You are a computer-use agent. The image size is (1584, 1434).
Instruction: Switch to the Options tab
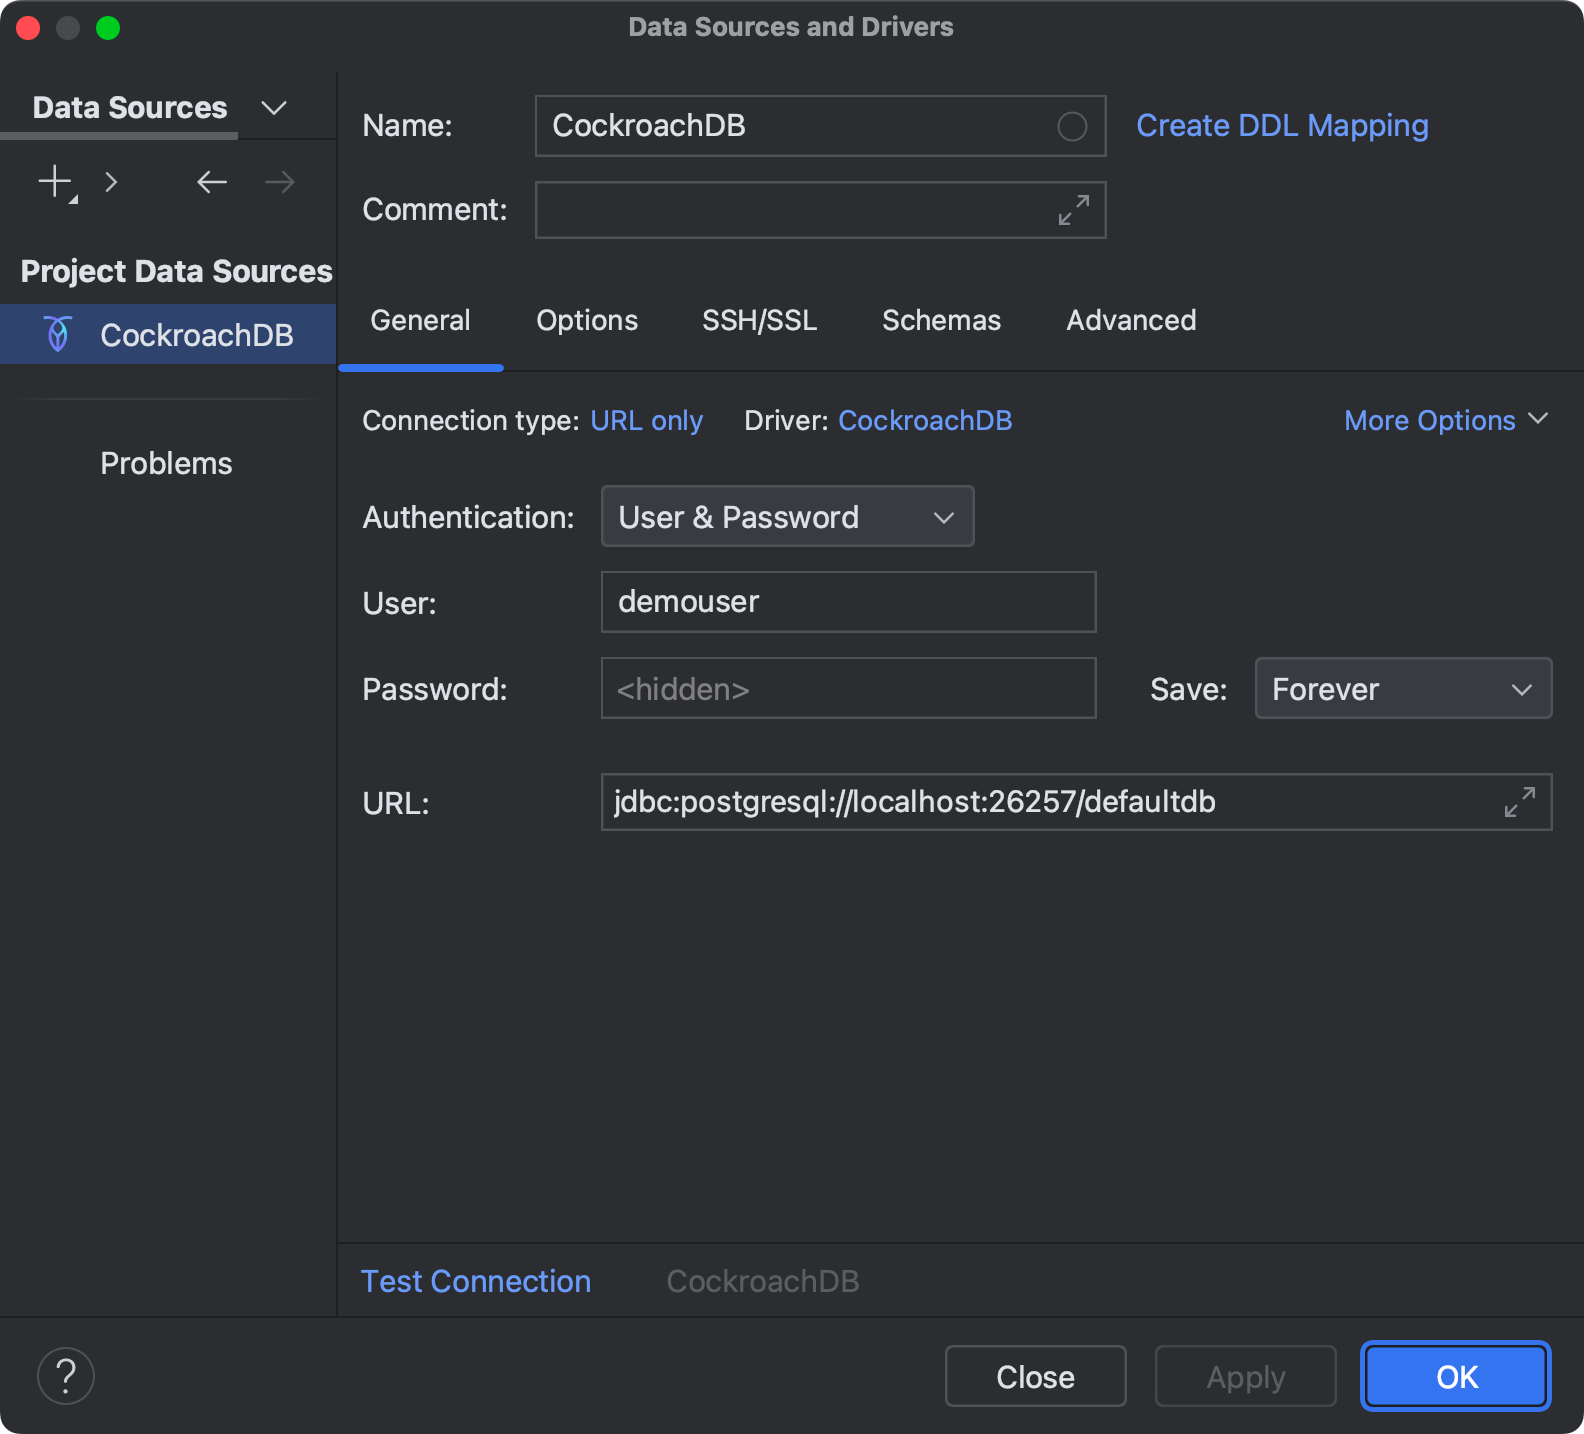pos(587,321)
